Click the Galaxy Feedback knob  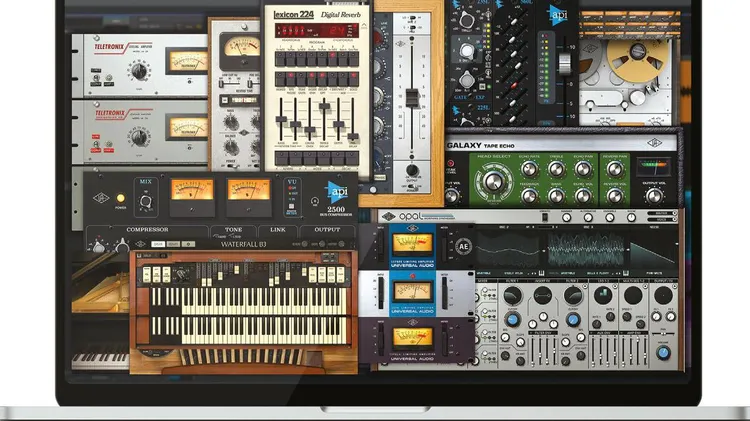coord(529,196)
